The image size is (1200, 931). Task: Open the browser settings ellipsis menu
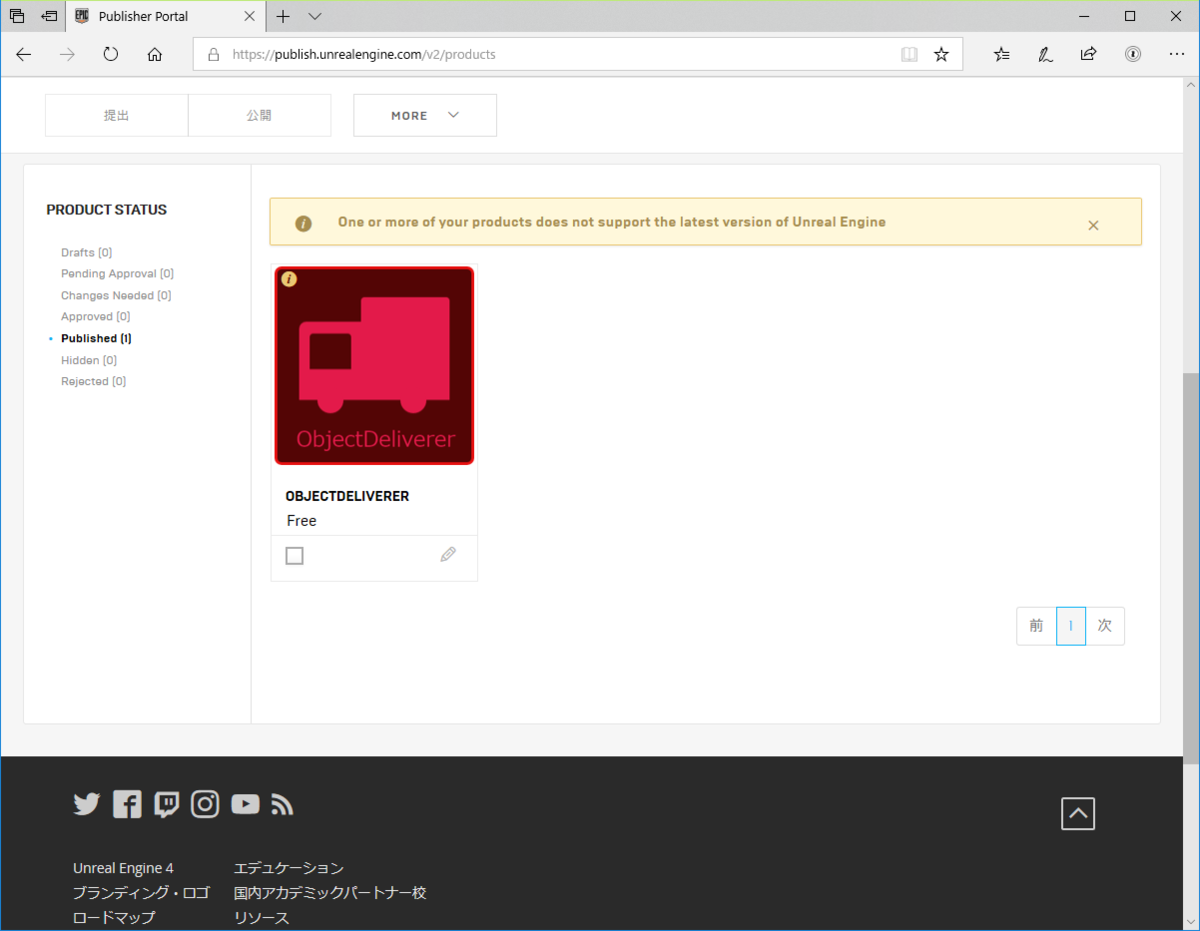point(1176,55)
